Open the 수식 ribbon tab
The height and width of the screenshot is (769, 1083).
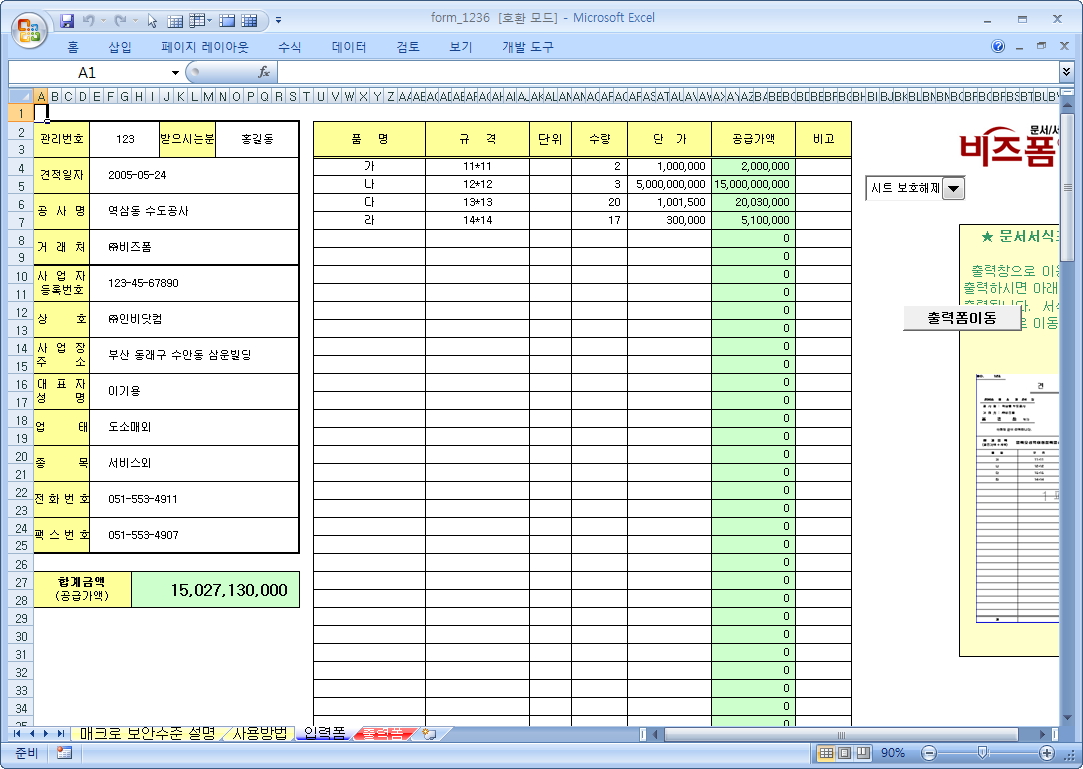pyautogui.click(x=290, y=47)
